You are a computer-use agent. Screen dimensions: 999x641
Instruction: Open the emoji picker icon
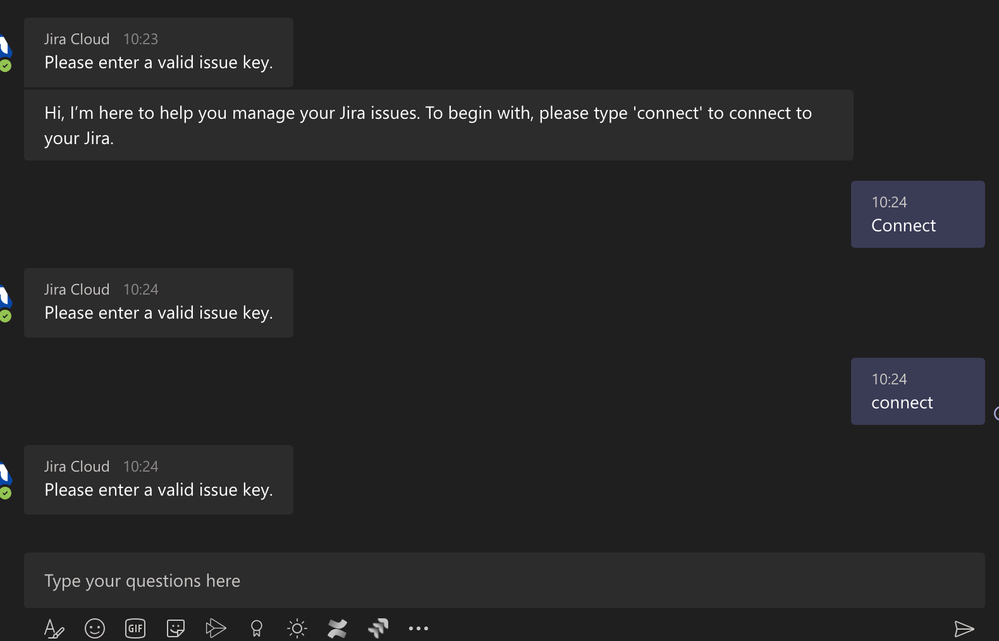95,628
